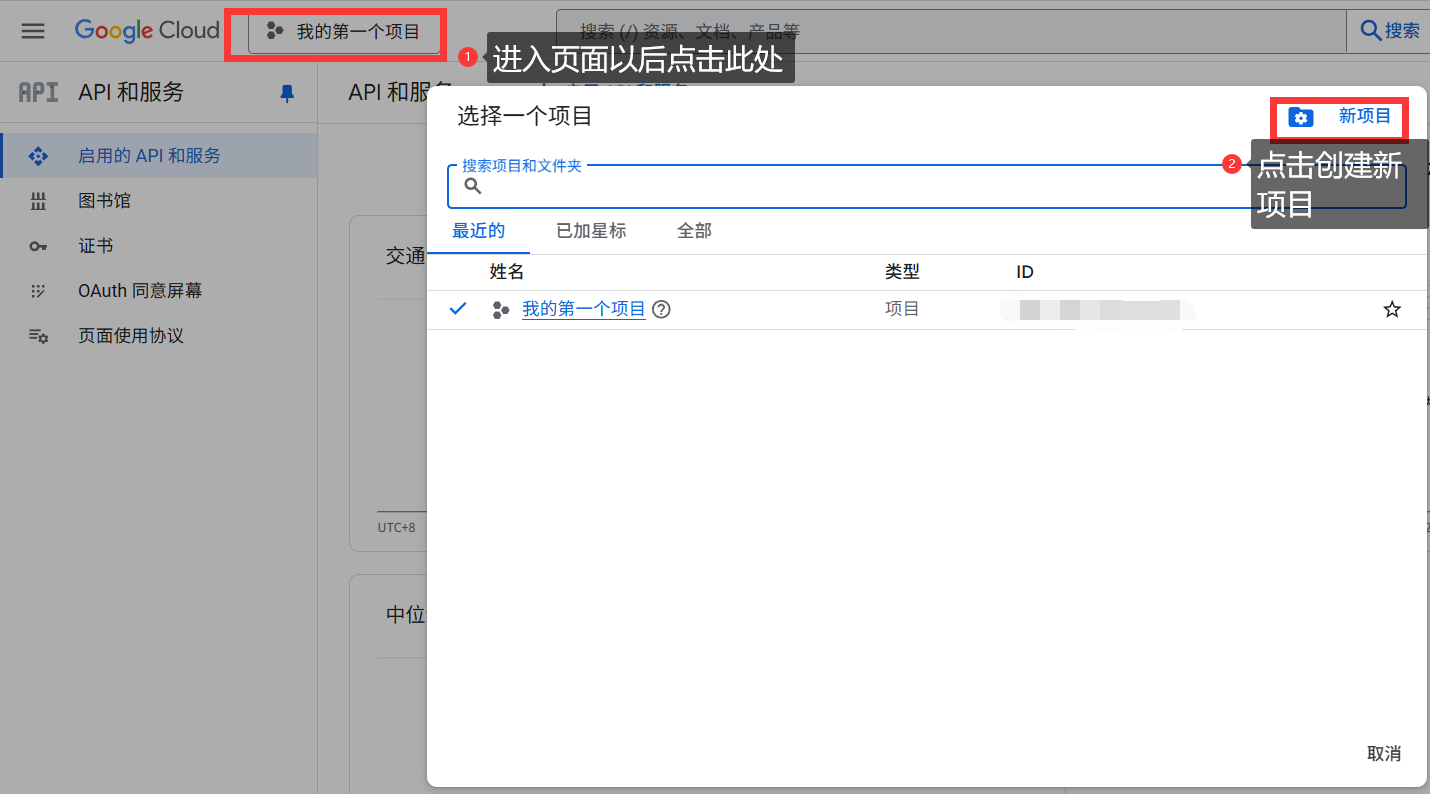Click 新项目 to create a project
Image resolution: width=1430 pixels, height=794 pixels.
tap(1364, 117)
